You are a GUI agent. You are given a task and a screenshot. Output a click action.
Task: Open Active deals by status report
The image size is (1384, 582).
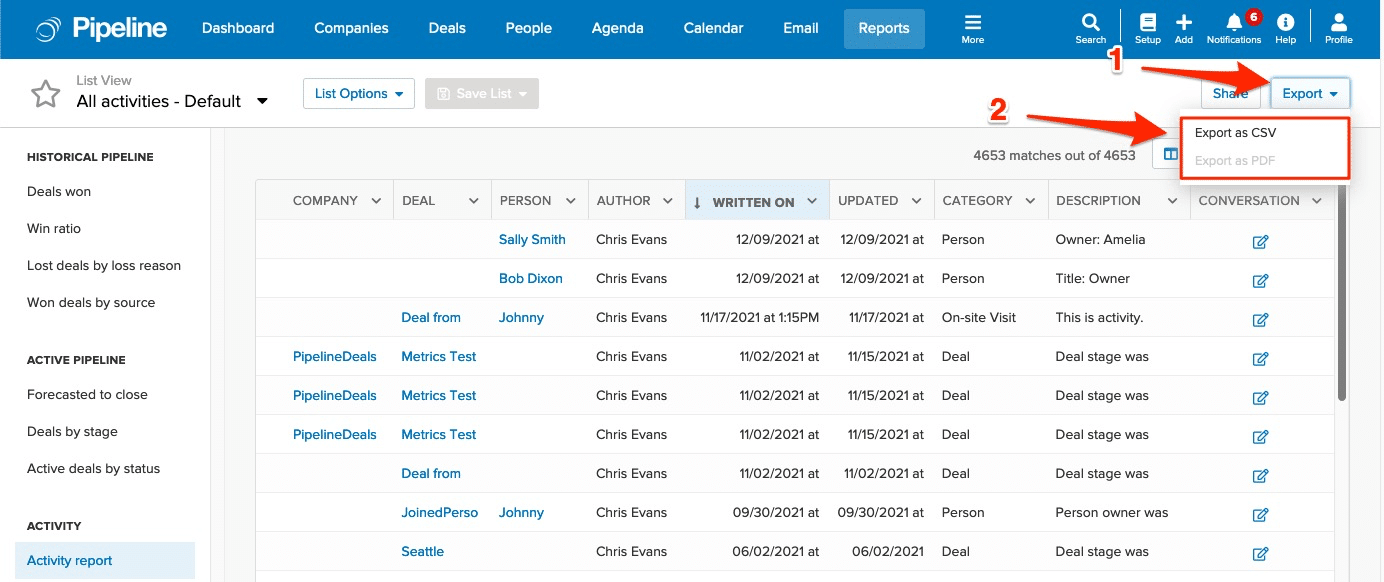click(93, 469)
